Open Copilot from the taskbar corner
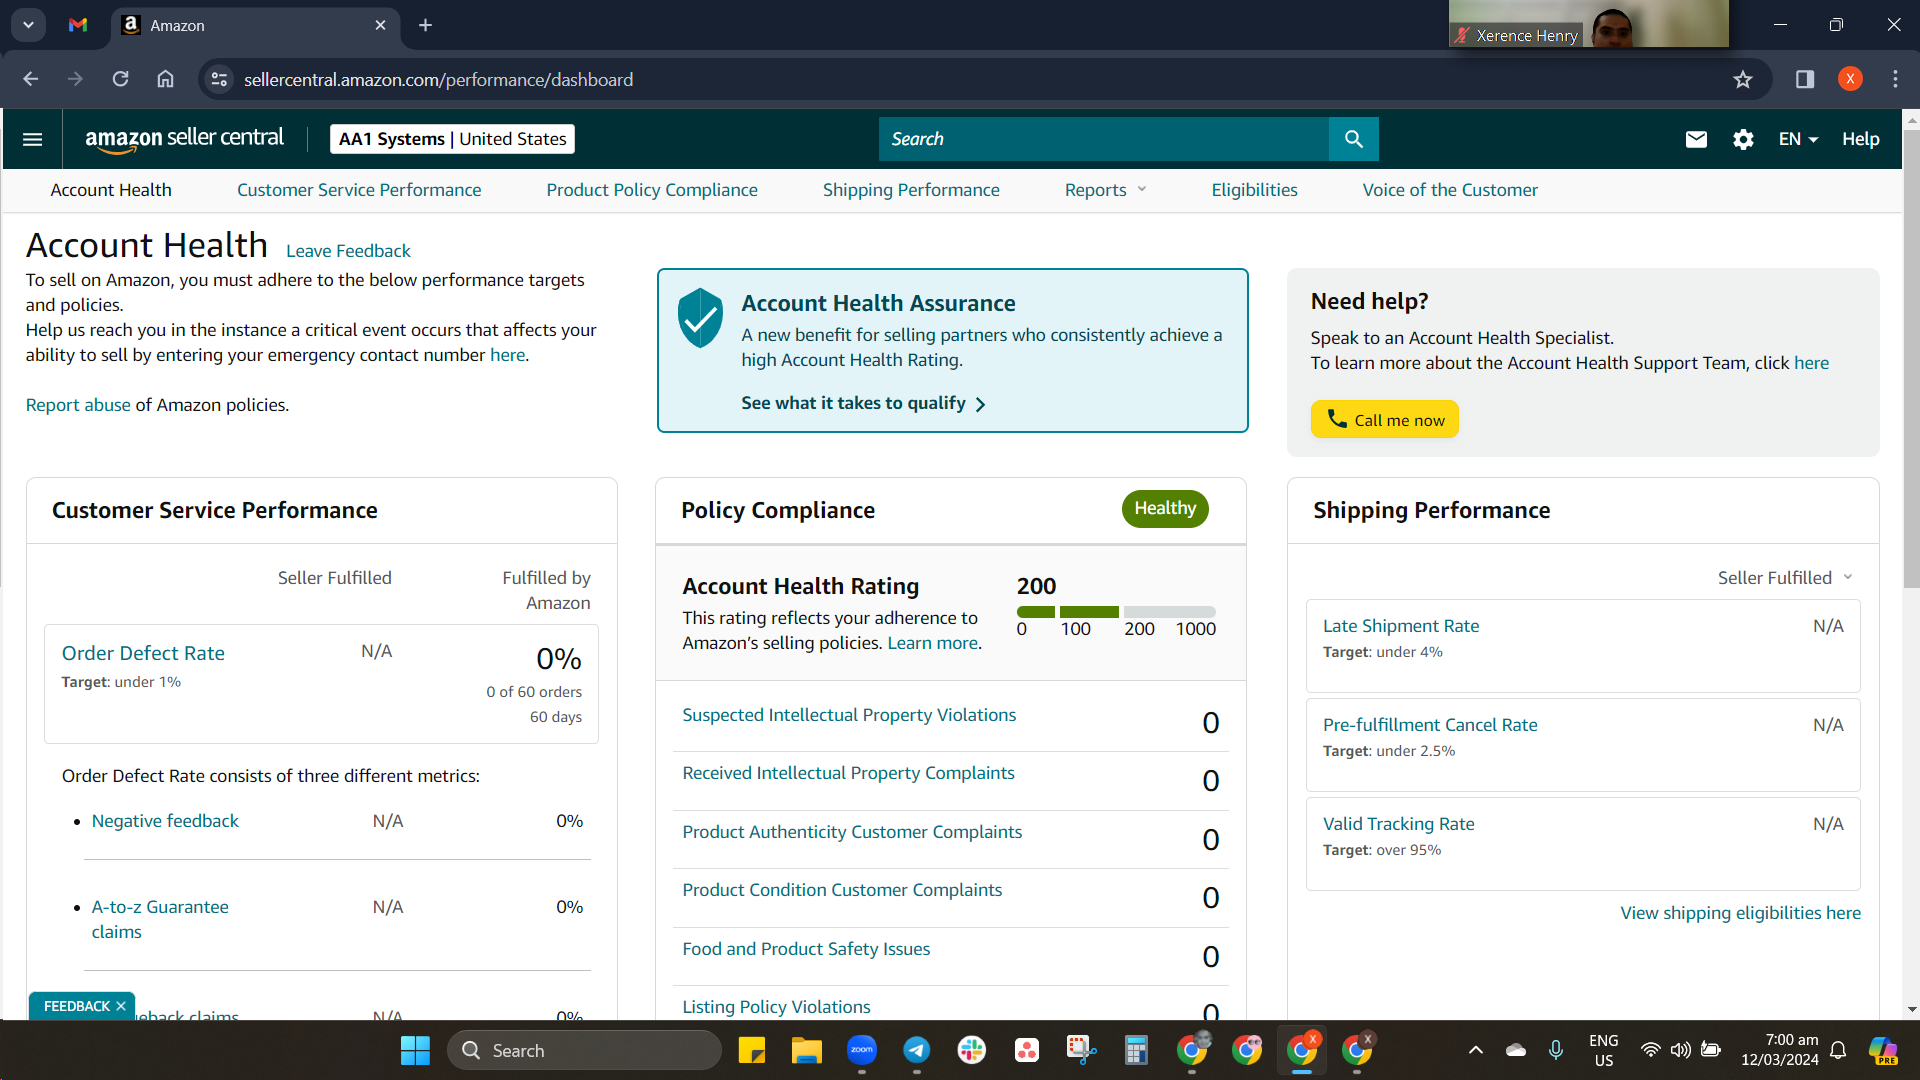This screenshot has width=1920, height=1080. (x=1883, y=1050)
